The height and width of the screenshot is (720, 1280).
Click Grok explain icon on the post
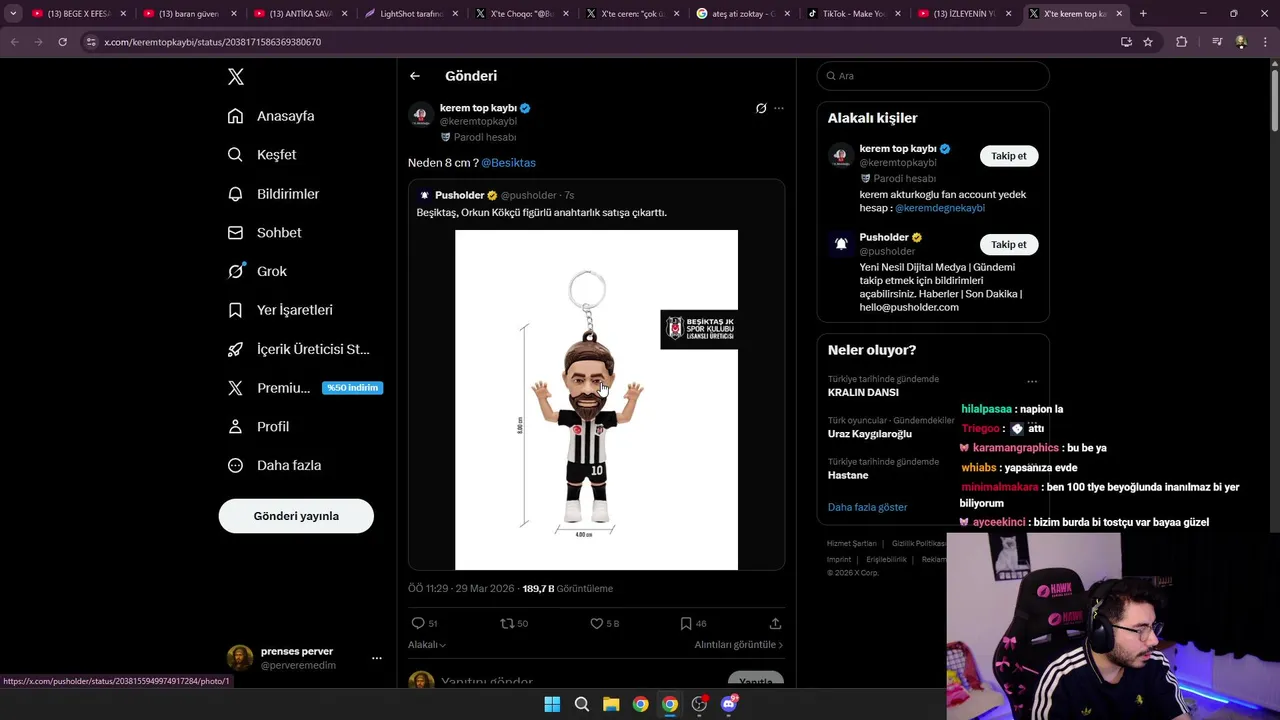coord(761,108)
